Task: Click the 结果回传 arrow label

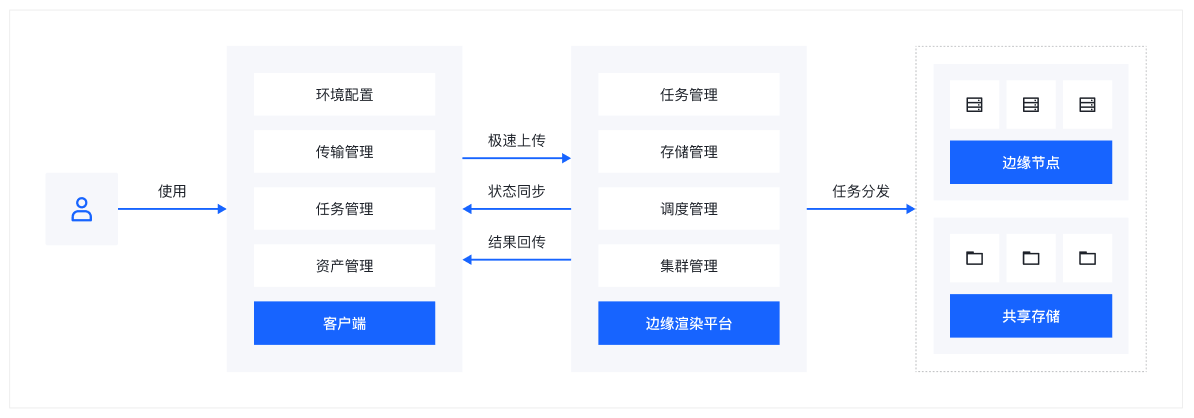Action: pos(516,243)
